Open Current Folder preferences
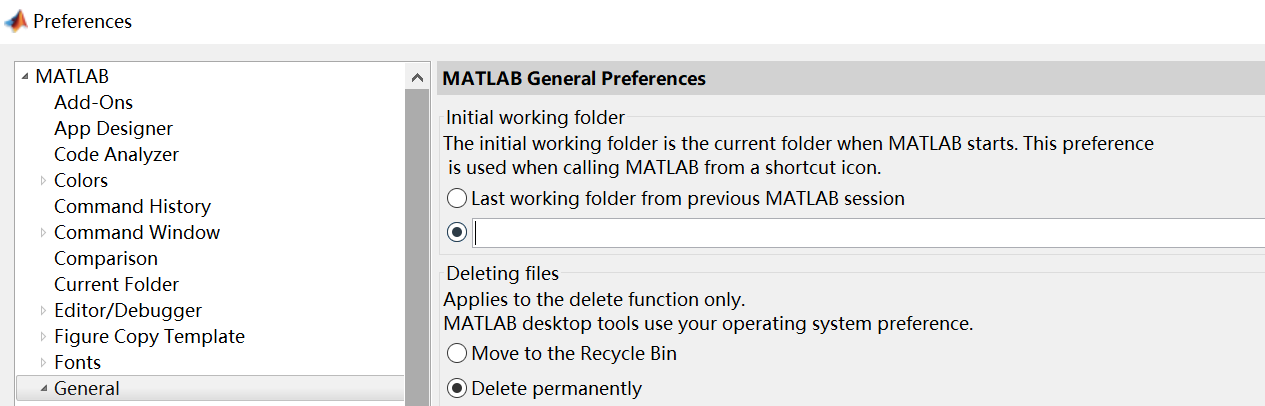This screenshot has height=406, width=1265. coord(116,285)
